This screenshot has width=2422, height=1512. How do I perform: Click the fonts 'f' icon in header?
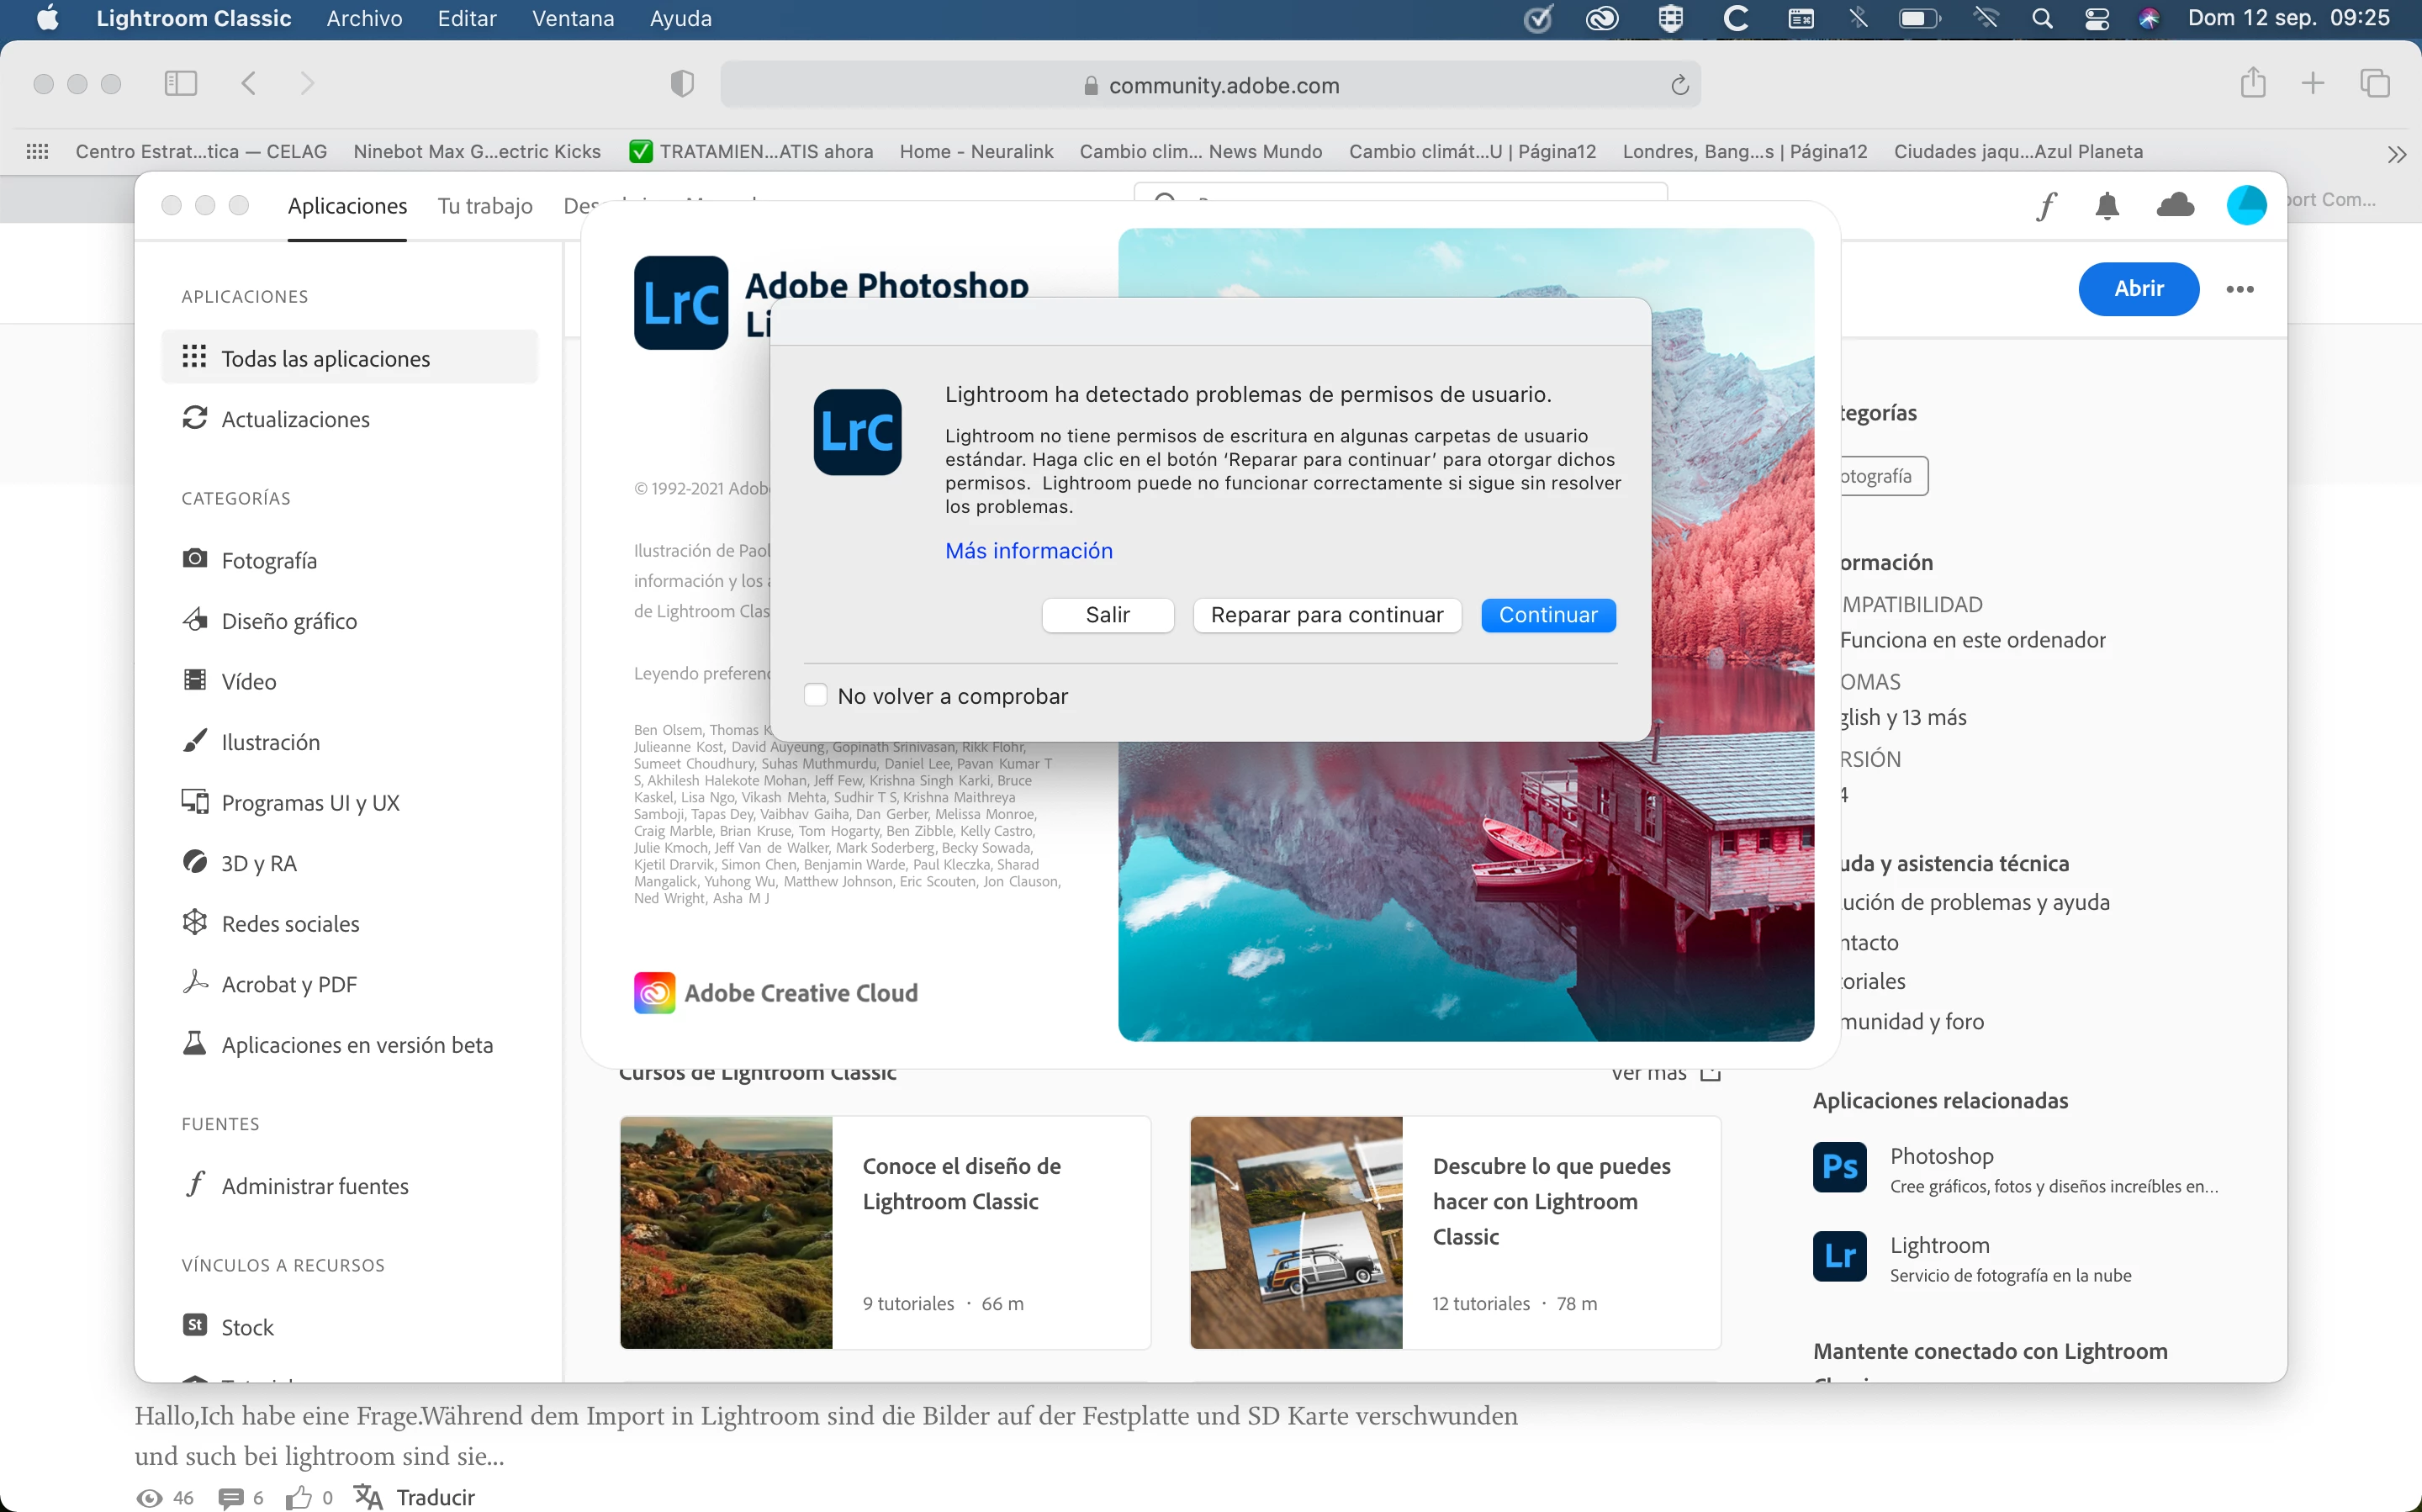[2046, 206]
